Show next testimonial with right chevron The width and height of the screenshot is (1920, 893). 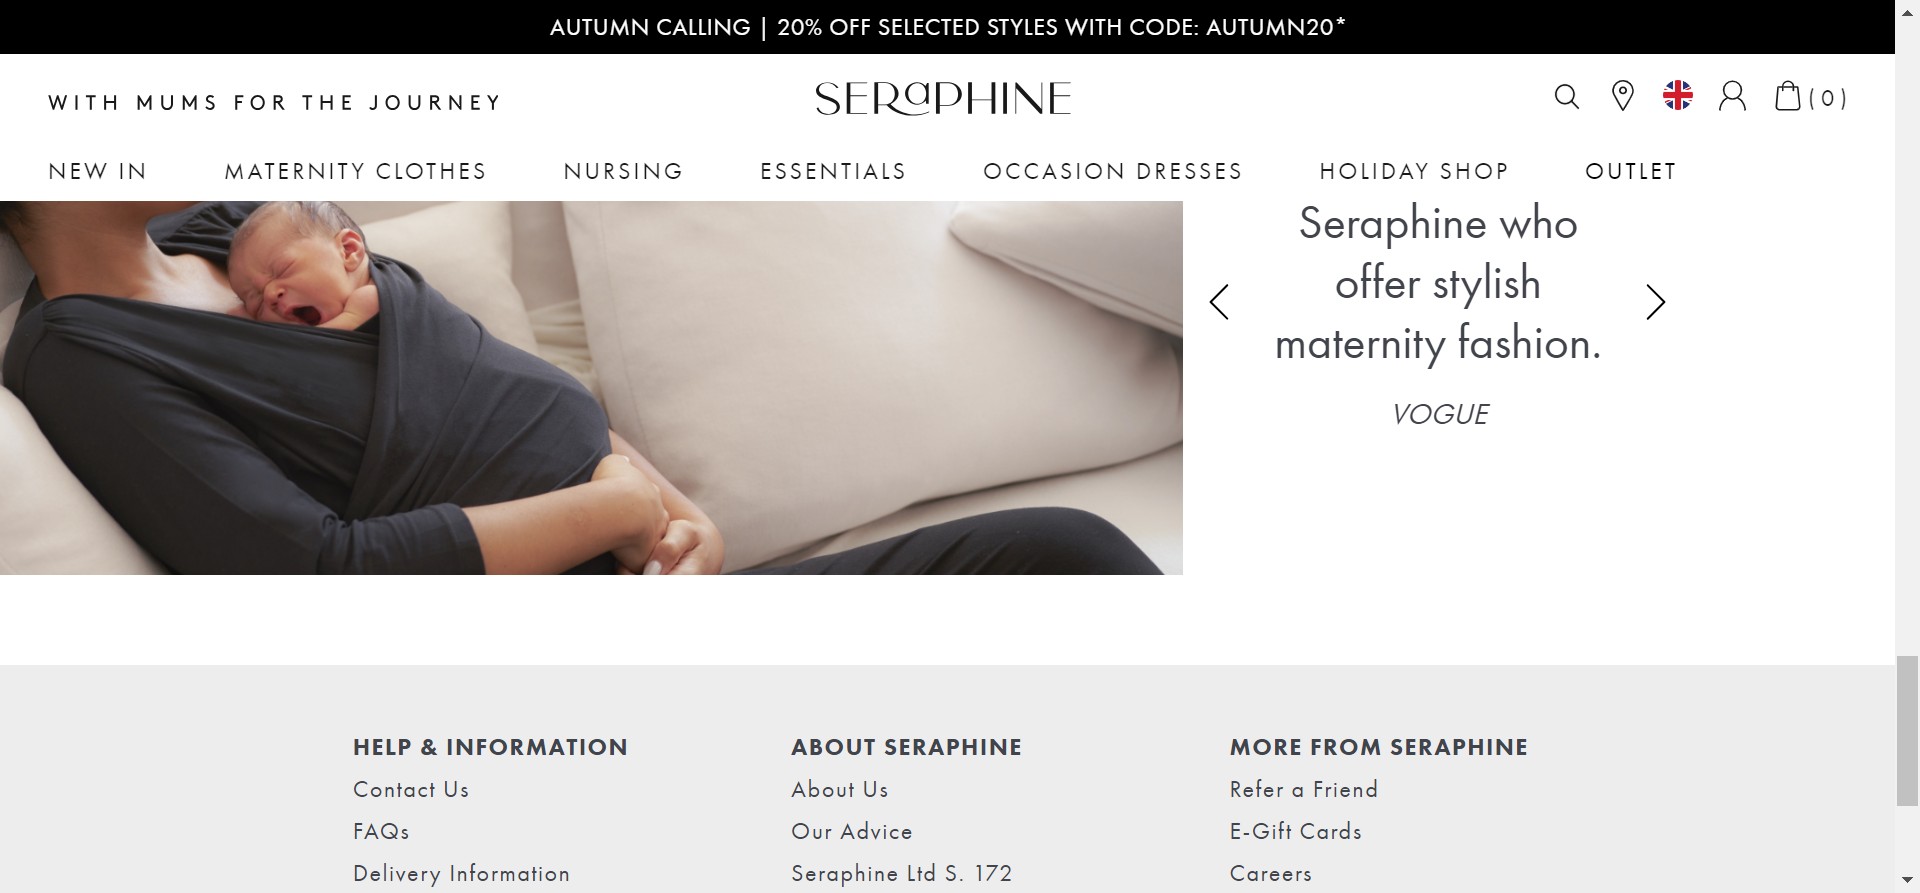pos(1656,302)
